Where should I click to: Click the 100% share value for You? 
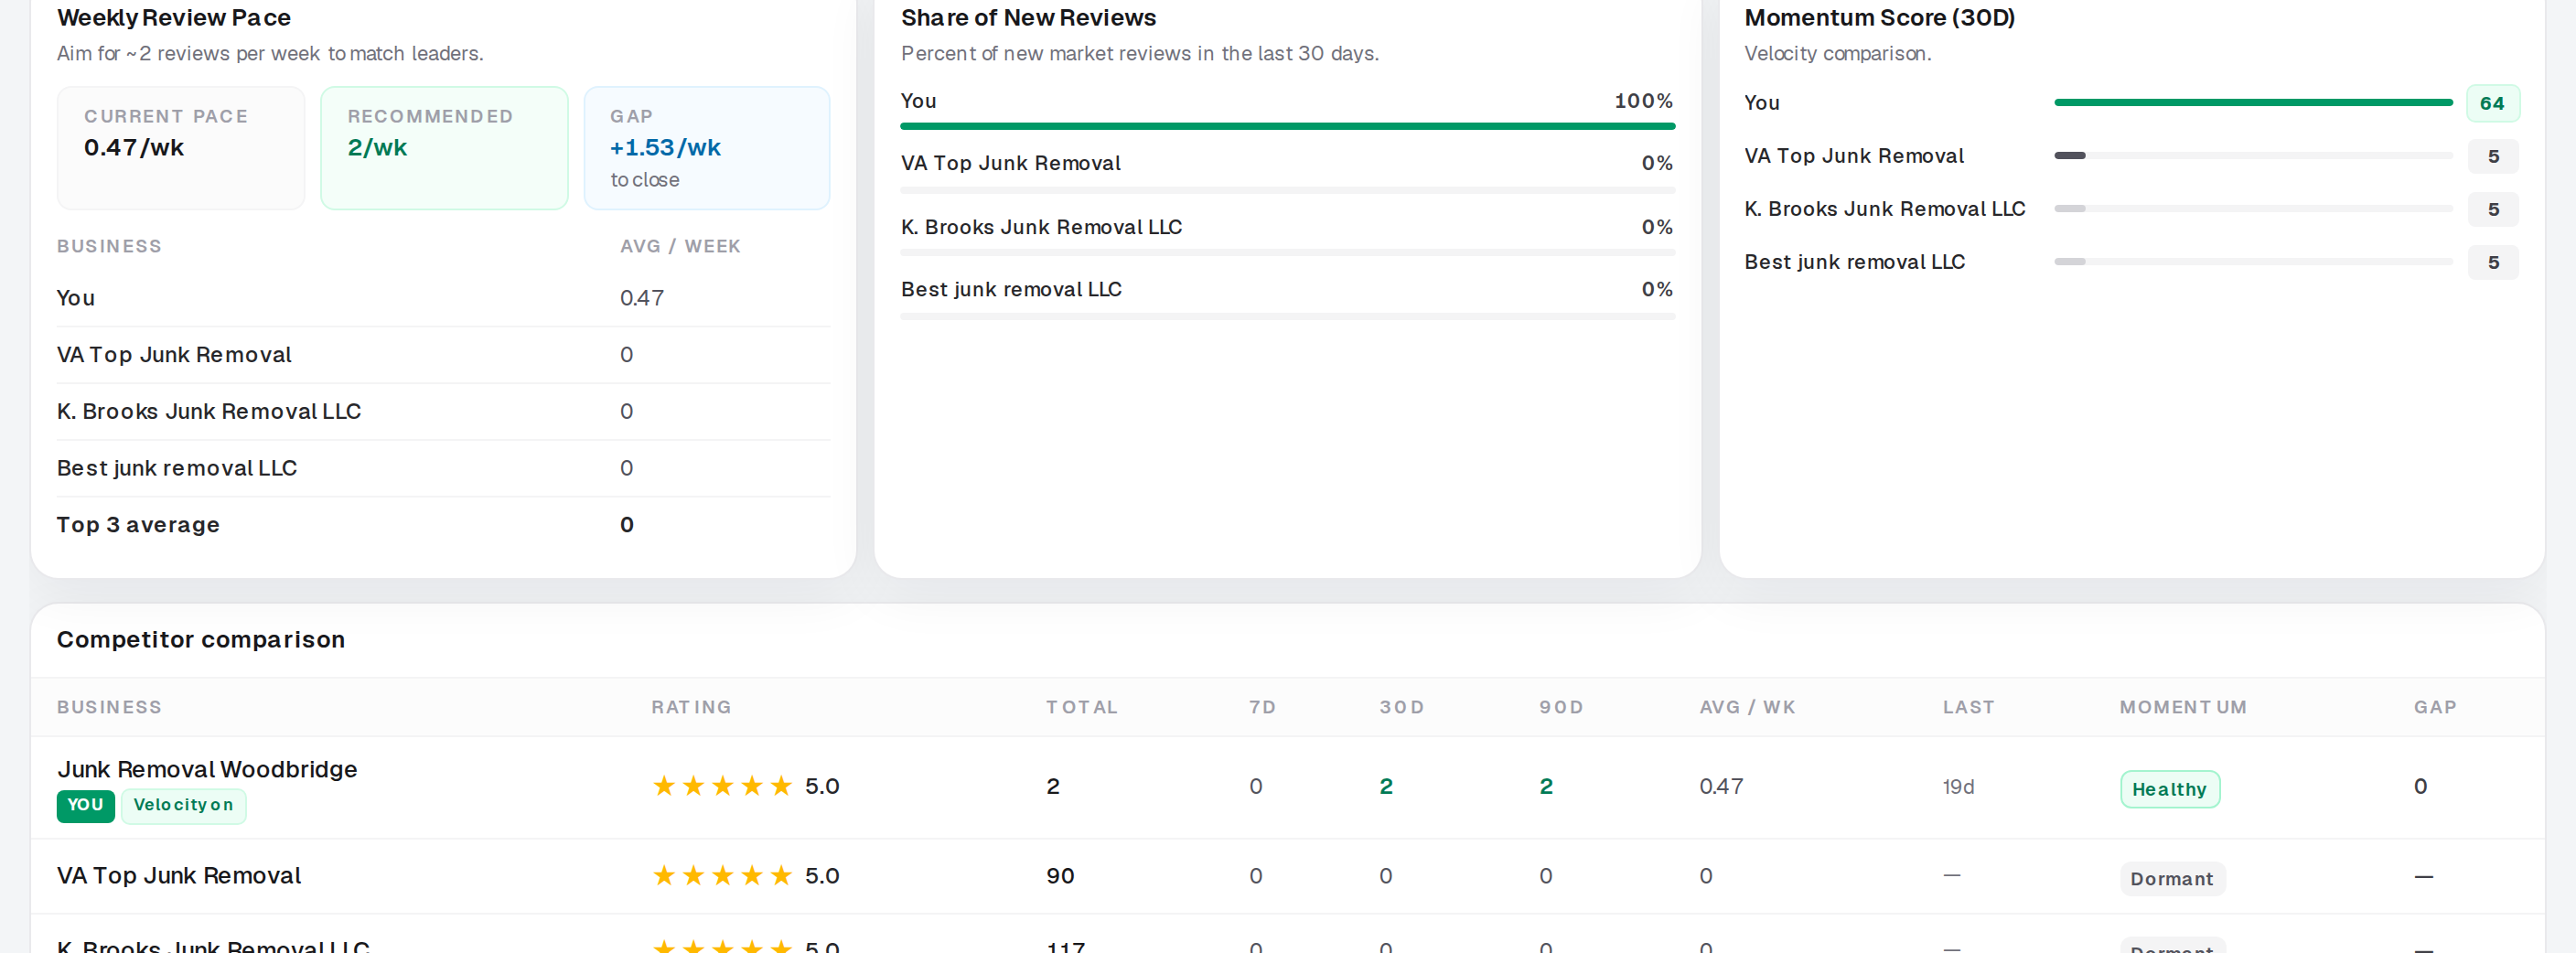tap(1644, 101)
